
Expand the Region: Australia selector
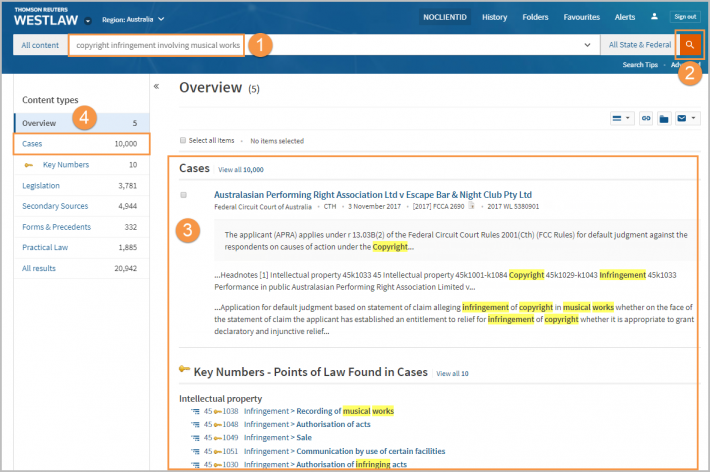pyautogui.click(x=133, y=19)
